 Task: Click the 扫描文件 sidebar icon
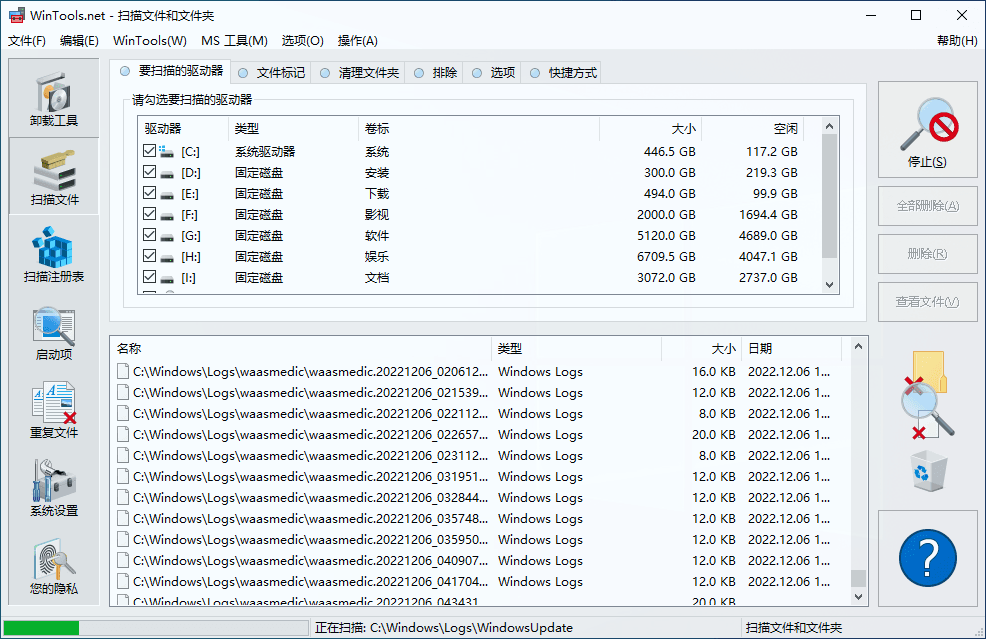coord(54,176)
